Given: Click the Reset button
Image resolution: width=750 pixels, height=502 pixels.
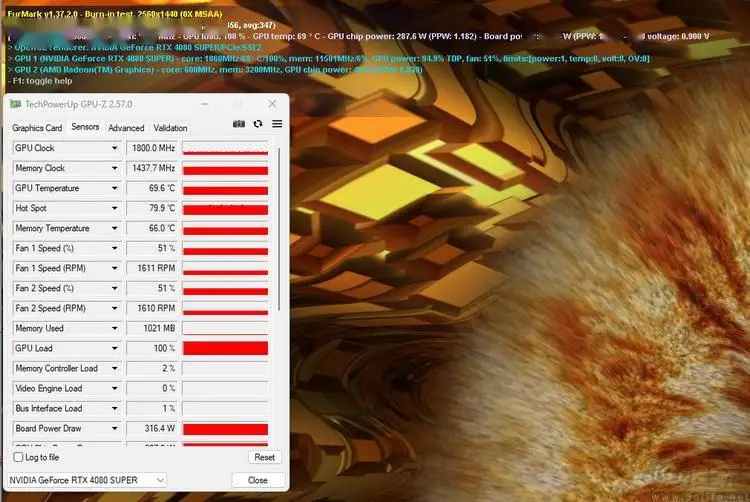Looking at the screenshot, I should (x=265, y=457).
